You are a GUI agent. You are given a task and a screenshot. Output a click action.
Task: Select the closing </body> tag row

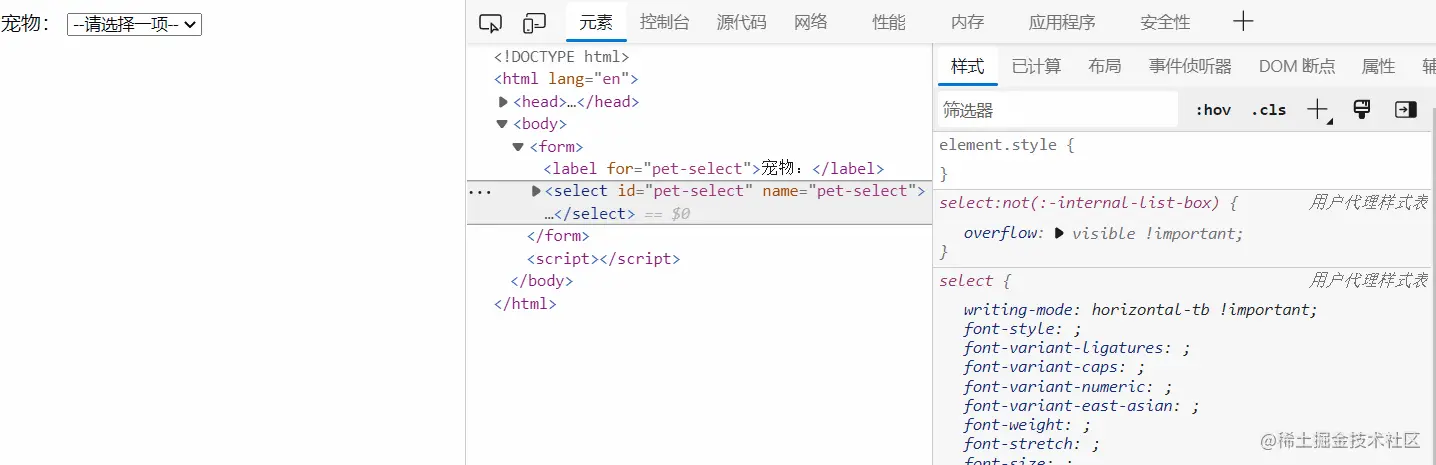click(x=542, y=281)
